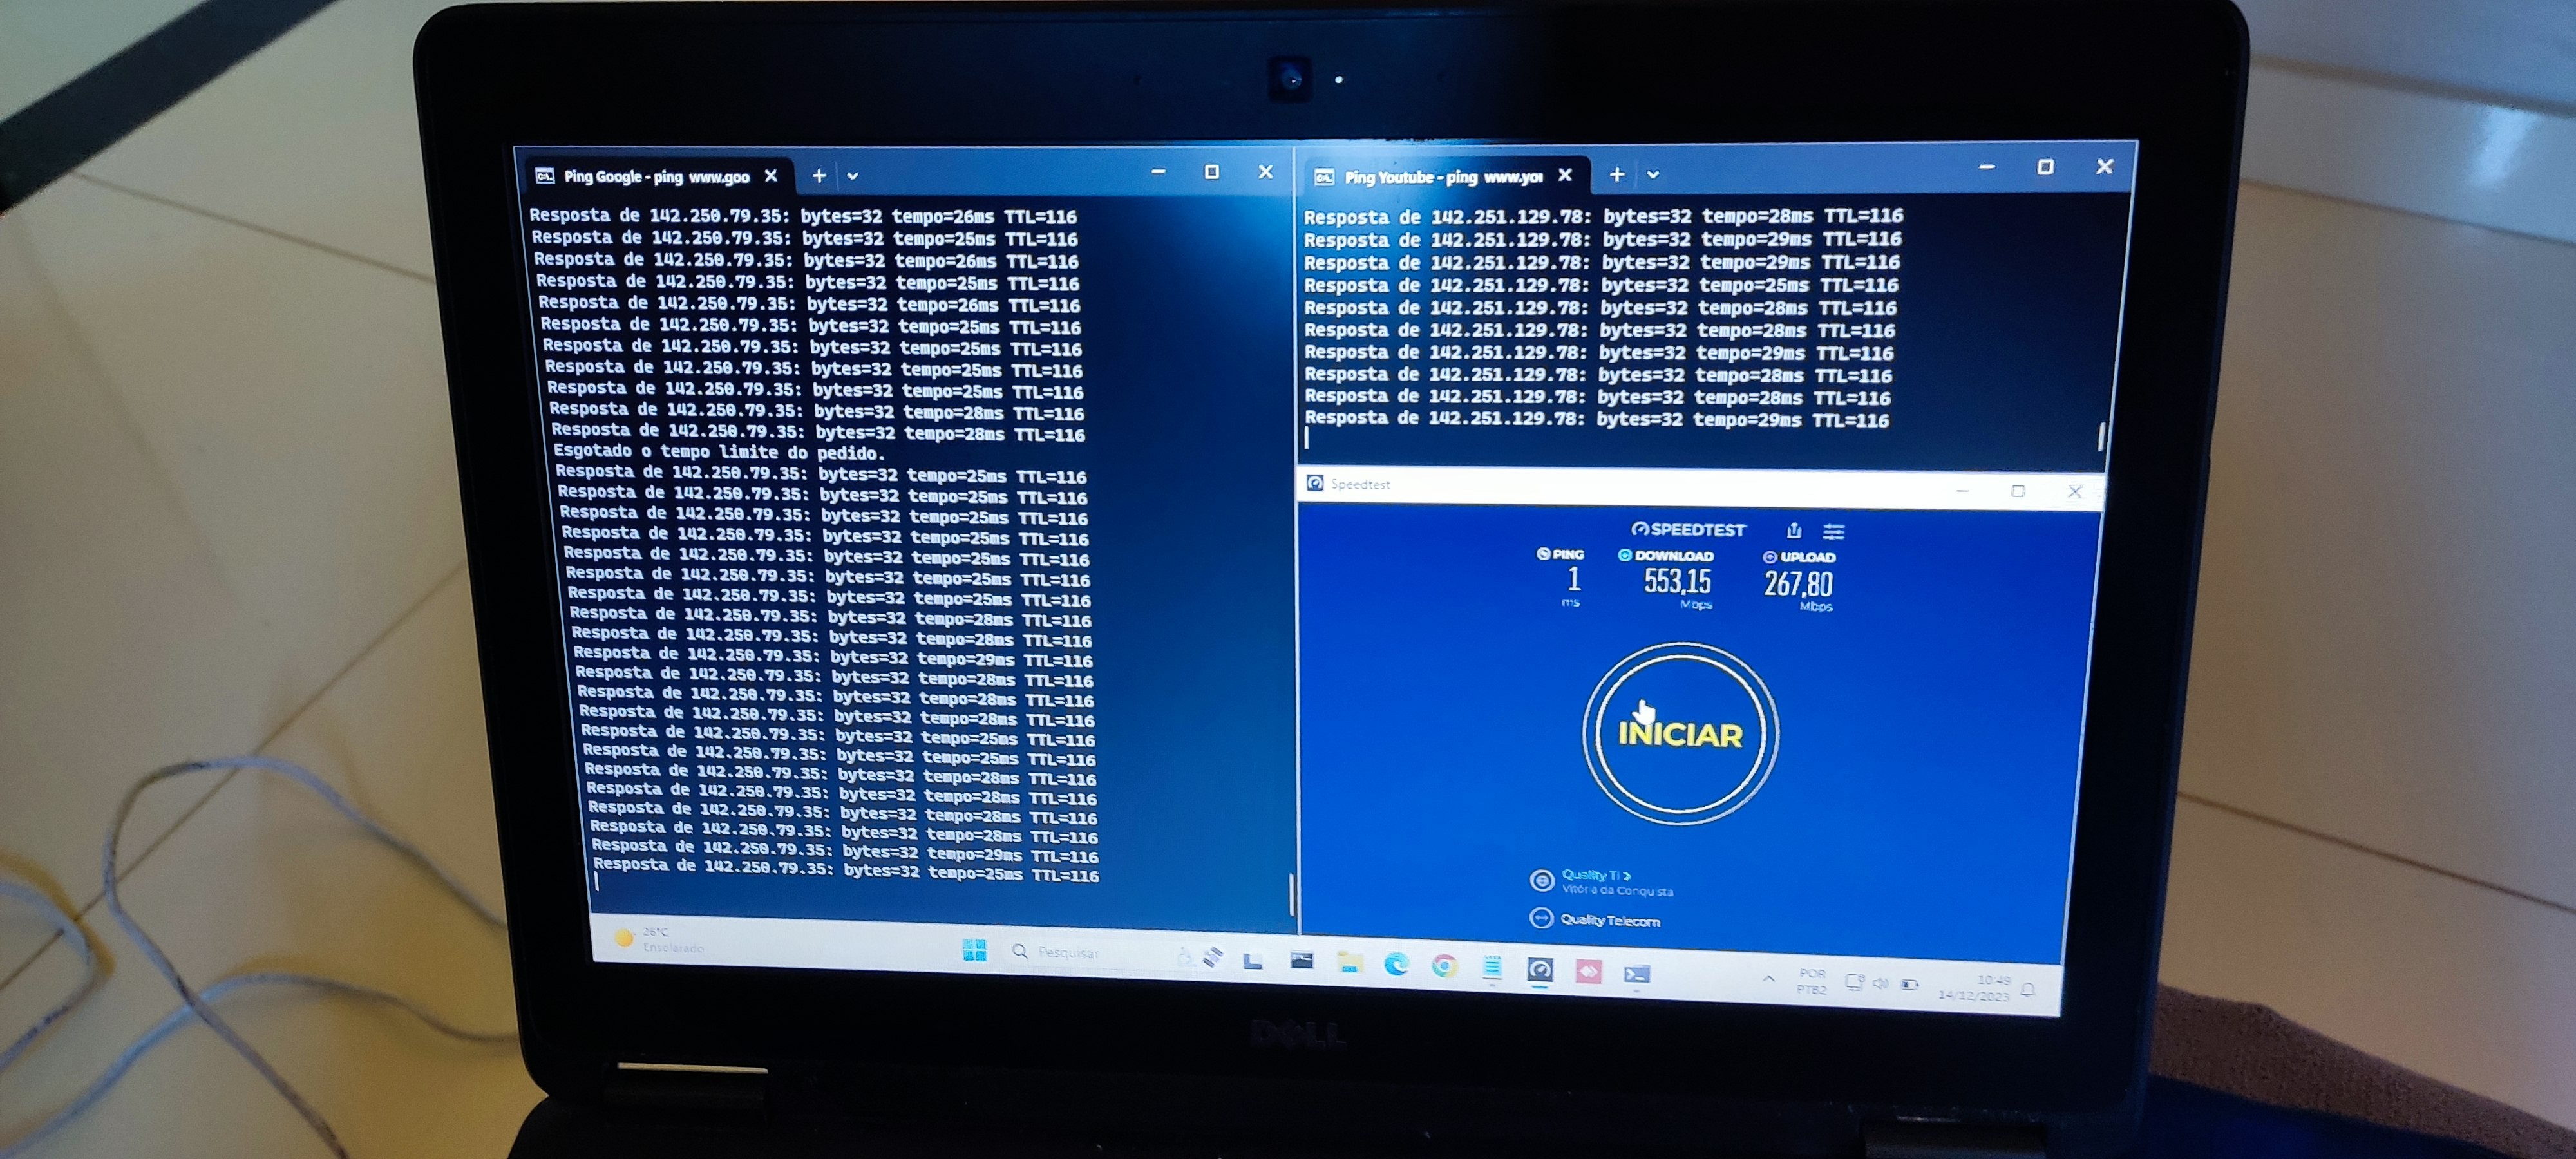Open profile dropdown in Google ping terminal
The height and width of the screenshot is (1159, 2576).
coord(852,176)
